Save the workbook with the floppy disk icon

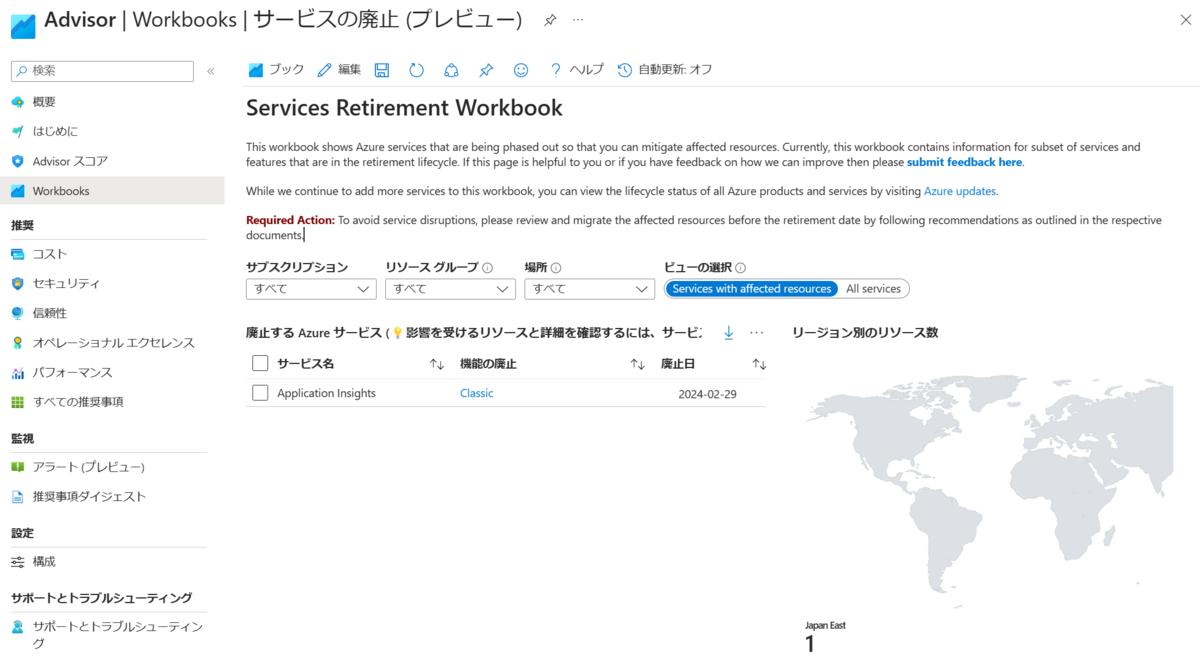pos(382,70)
